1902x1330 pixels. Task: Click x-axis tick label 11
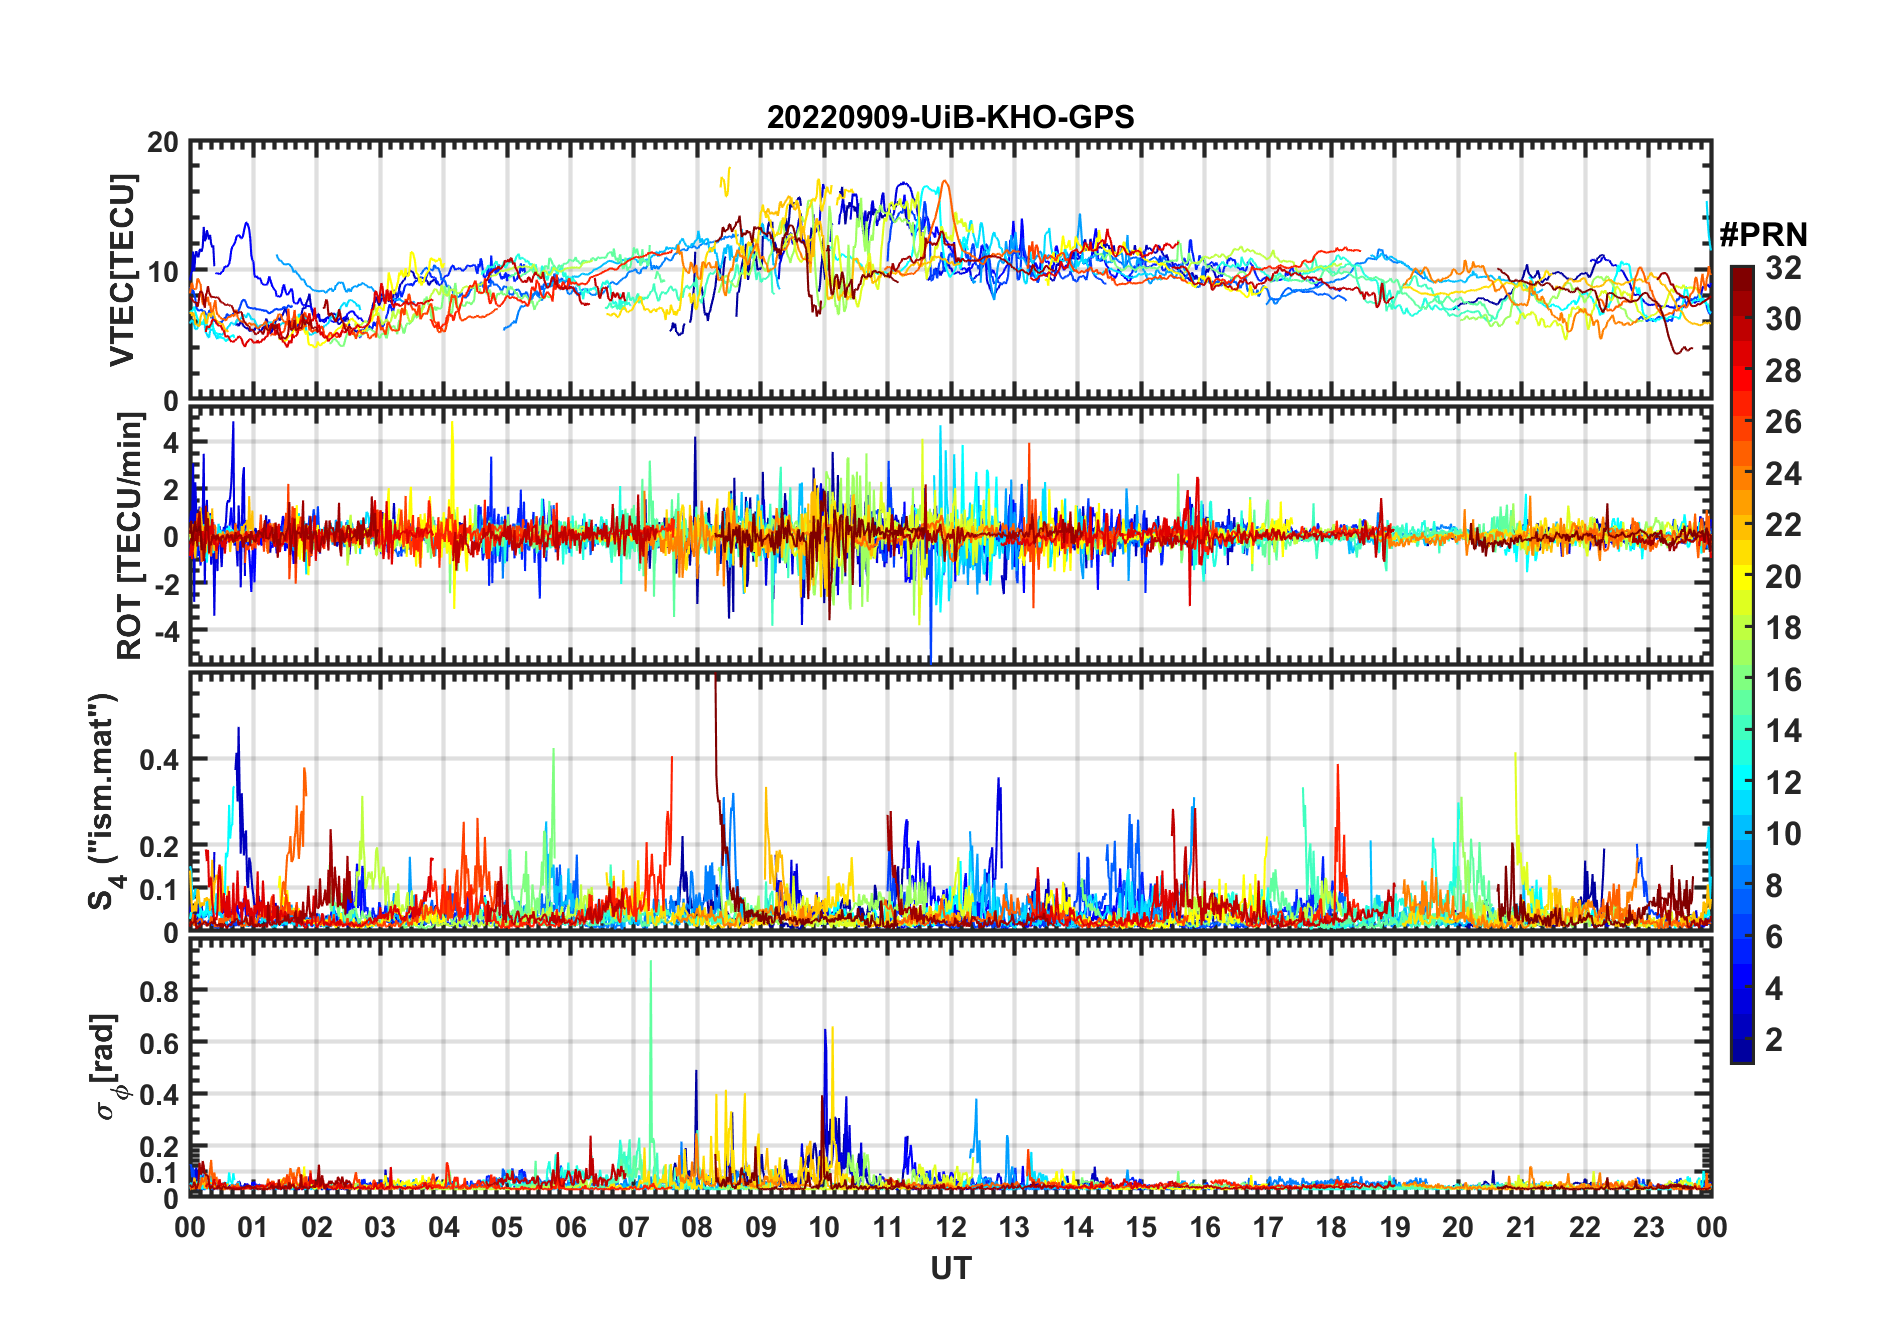(x=888, y=1227)
